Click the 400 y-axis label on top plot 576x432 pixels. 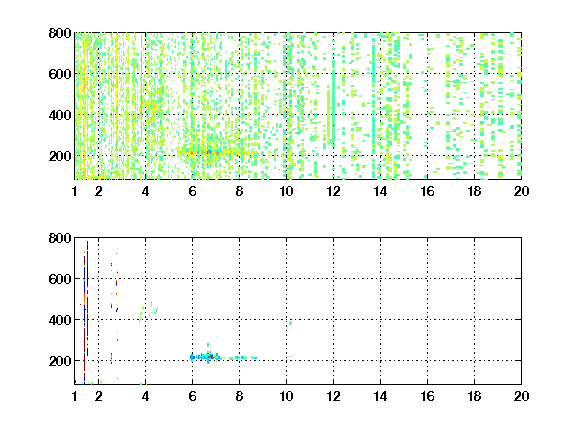pos(60,115)
